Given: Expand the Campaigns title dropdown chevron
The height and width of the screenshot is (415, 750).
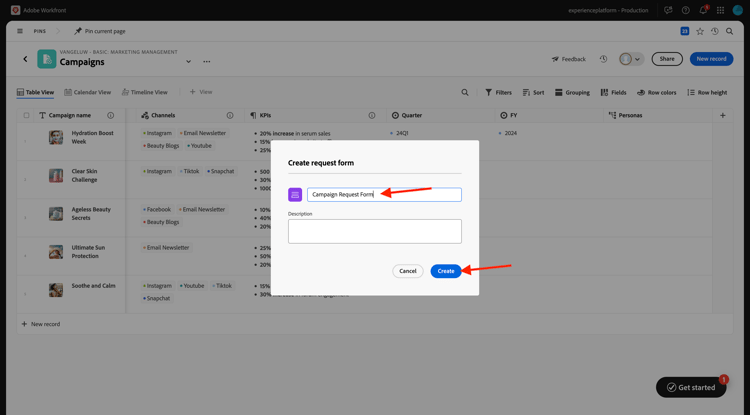Looking at the screenshot, I should coord(188,61).
